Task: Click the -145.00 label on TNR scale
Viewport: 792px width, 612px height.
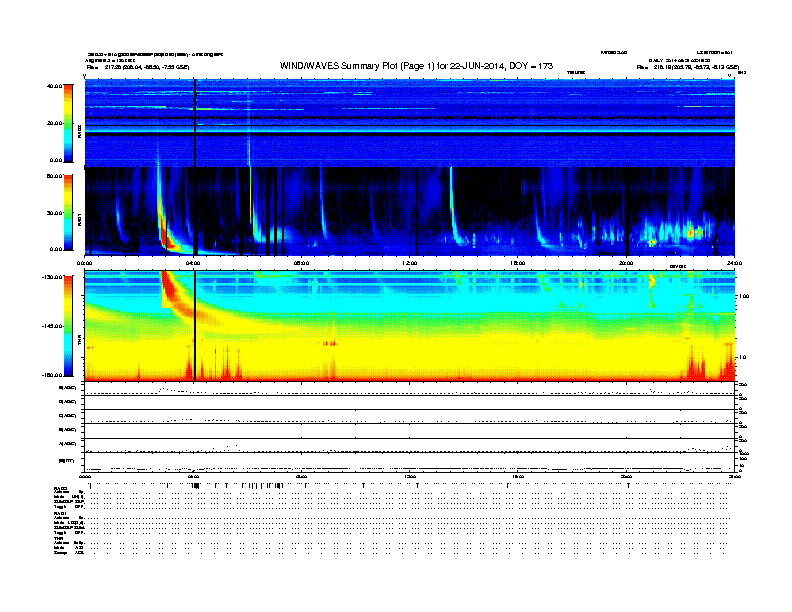Action: point(53,326)
